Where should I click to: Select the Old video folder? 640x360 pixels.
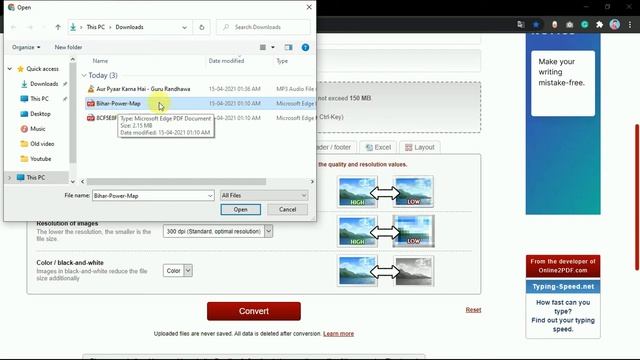(x=42, y=144)
